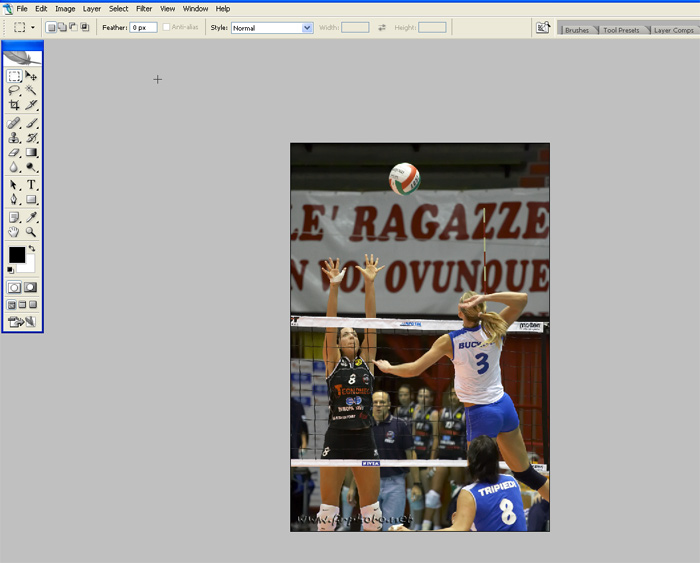Select the Move tool
700x563 pixels.
tap(31, 76)
